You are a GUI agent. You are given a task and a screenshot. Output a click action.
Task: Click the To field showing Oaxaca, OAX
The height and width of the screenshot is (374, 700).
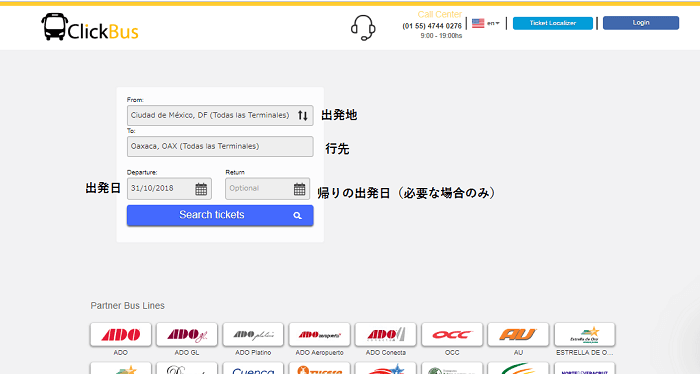220,146
